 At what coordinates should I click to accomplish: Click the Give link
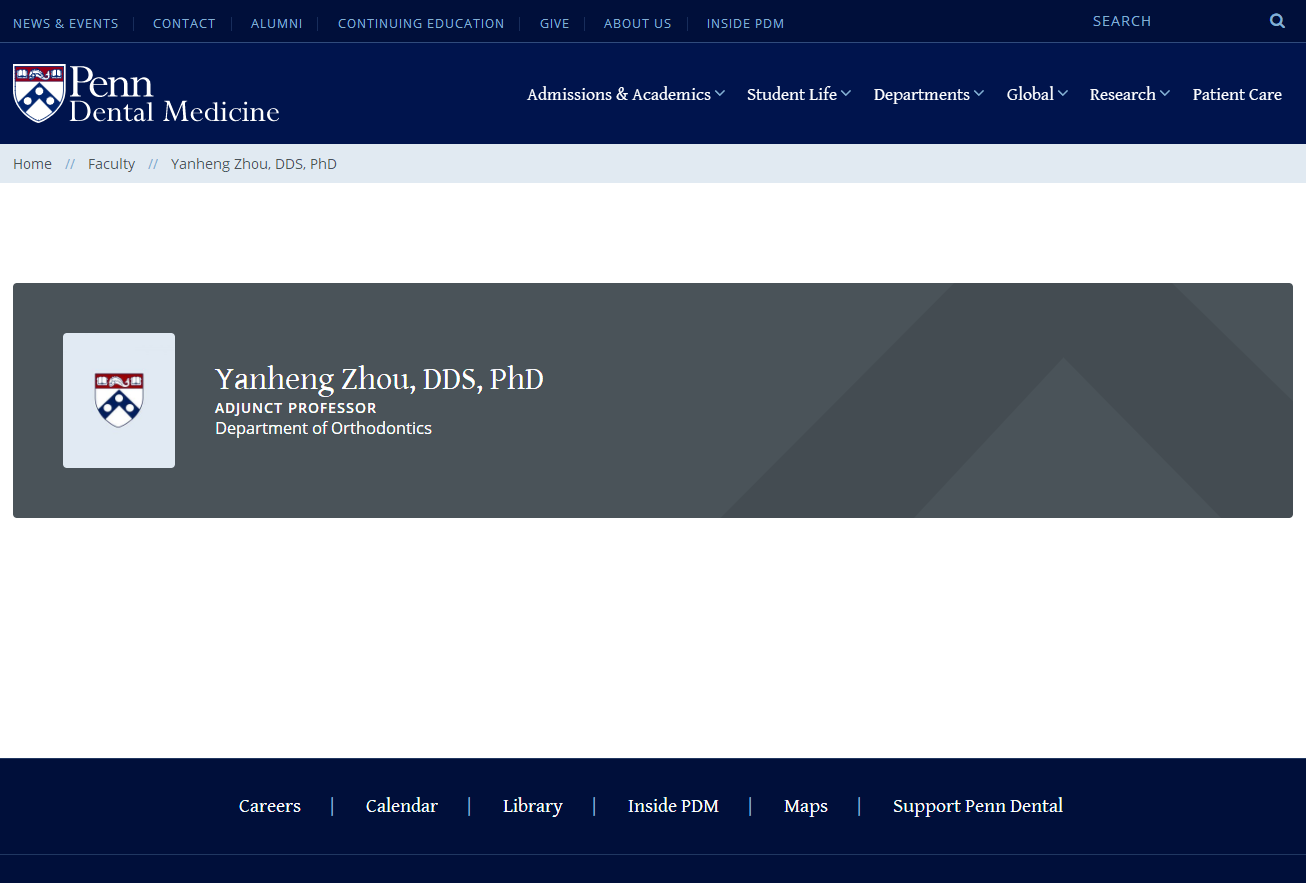pos(554,23)
